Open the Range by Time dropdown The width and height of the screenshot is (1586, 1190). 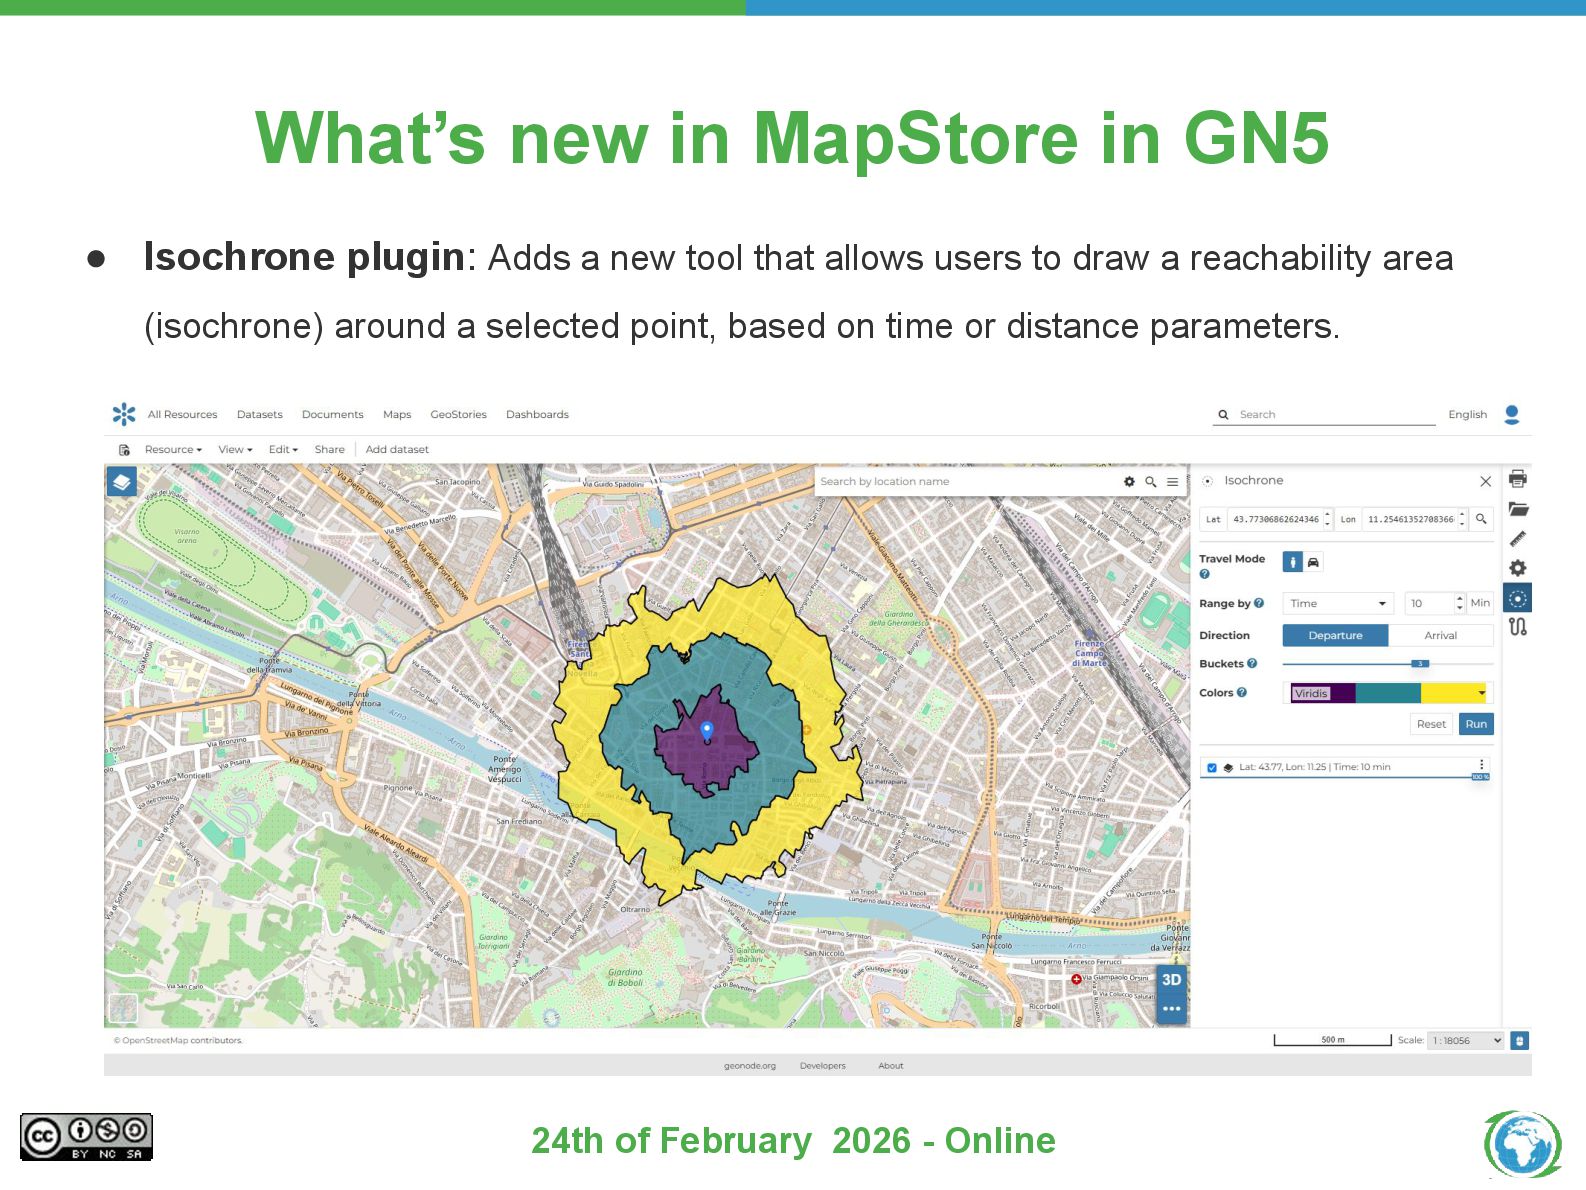pos(1338,604)
